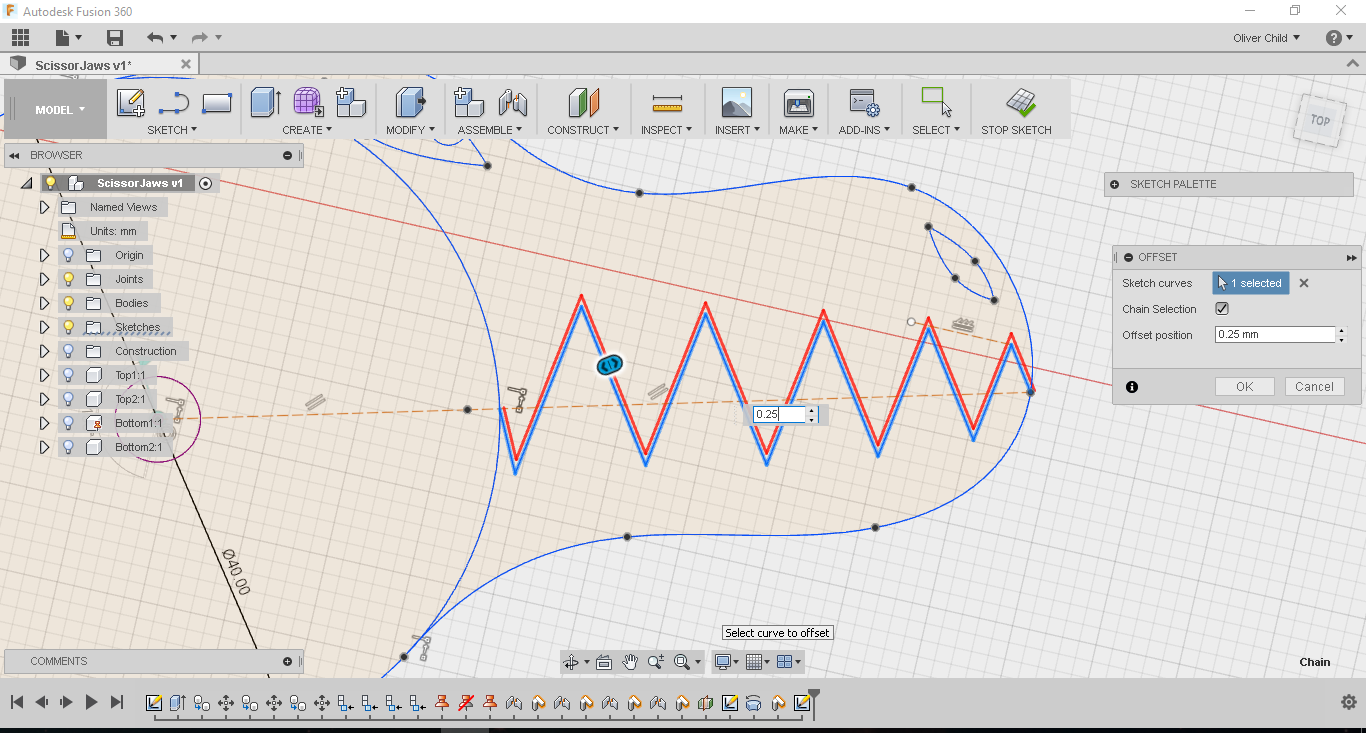This screenshot has height=733, width=1366.
Task: Select the Line sketch tool icon
Action: (x=174, y=102)
